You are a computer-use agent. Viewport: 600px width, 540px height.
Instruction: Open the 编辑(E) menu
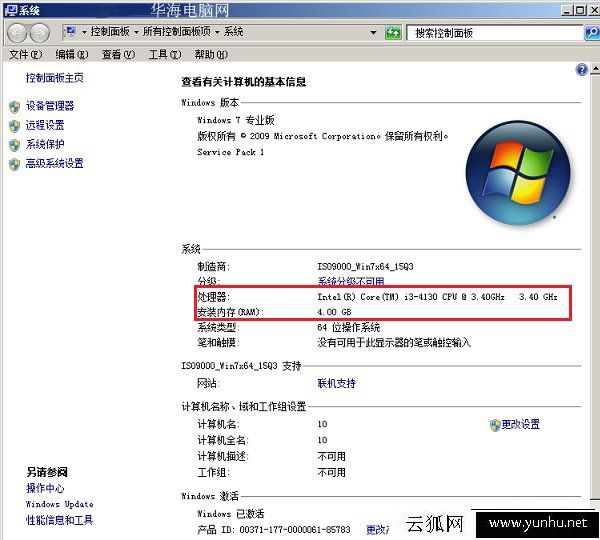[72, 55]
